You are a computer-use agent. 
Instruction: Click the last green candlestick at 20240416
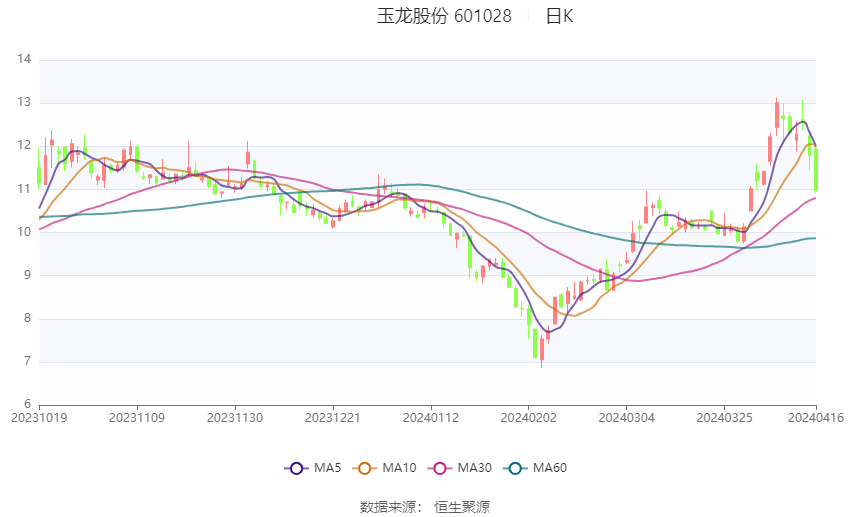coord(816,169)
